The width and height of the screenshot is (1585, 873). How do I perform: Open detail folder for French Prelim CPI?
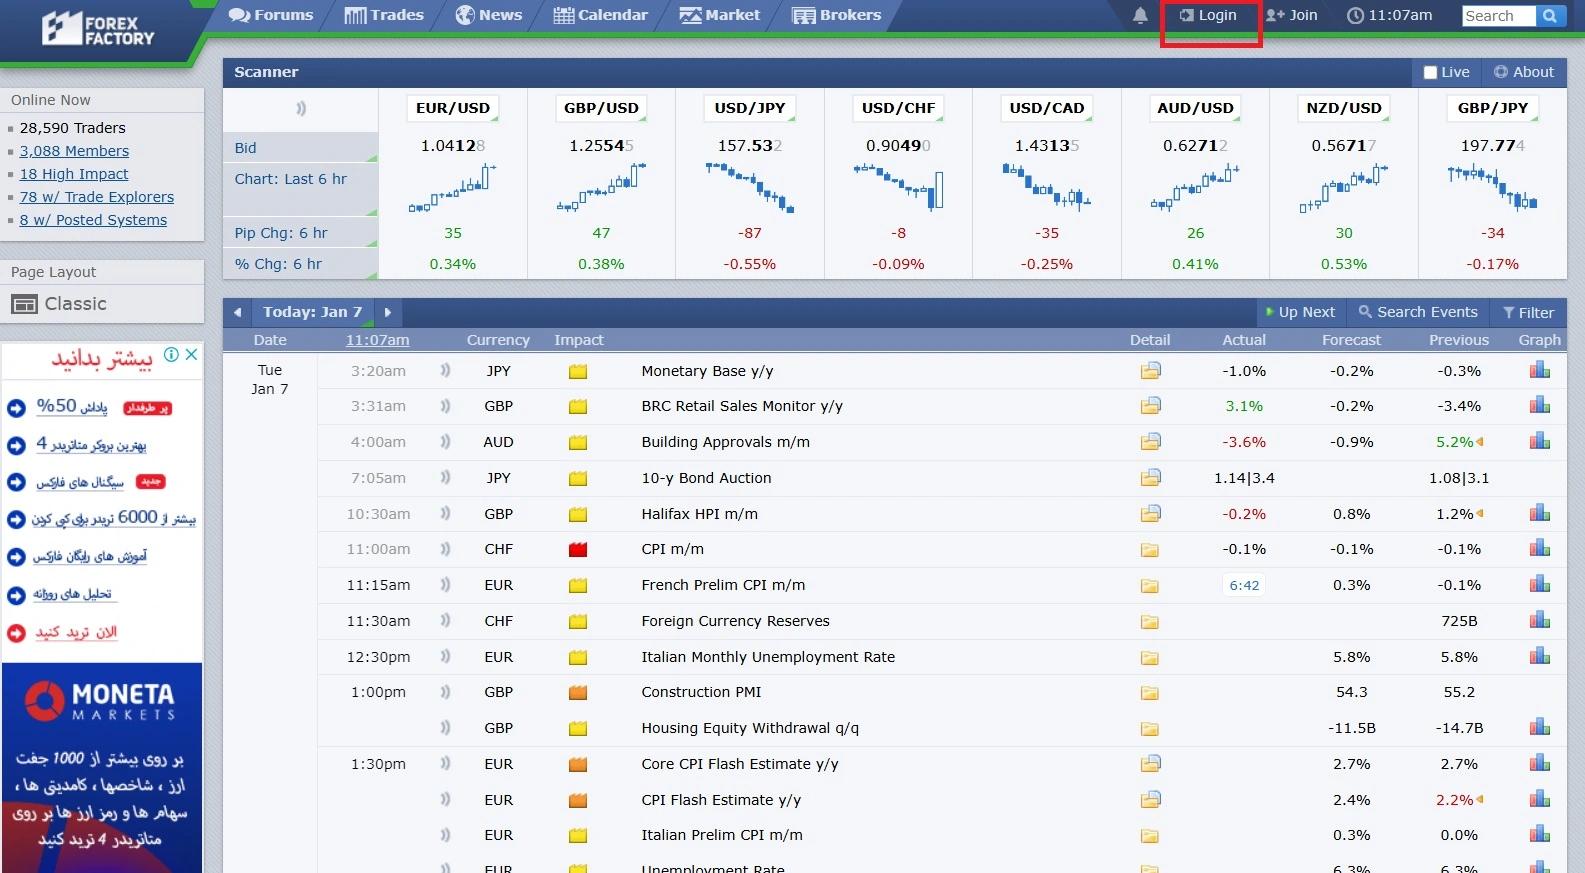[x=1150, y=586]
